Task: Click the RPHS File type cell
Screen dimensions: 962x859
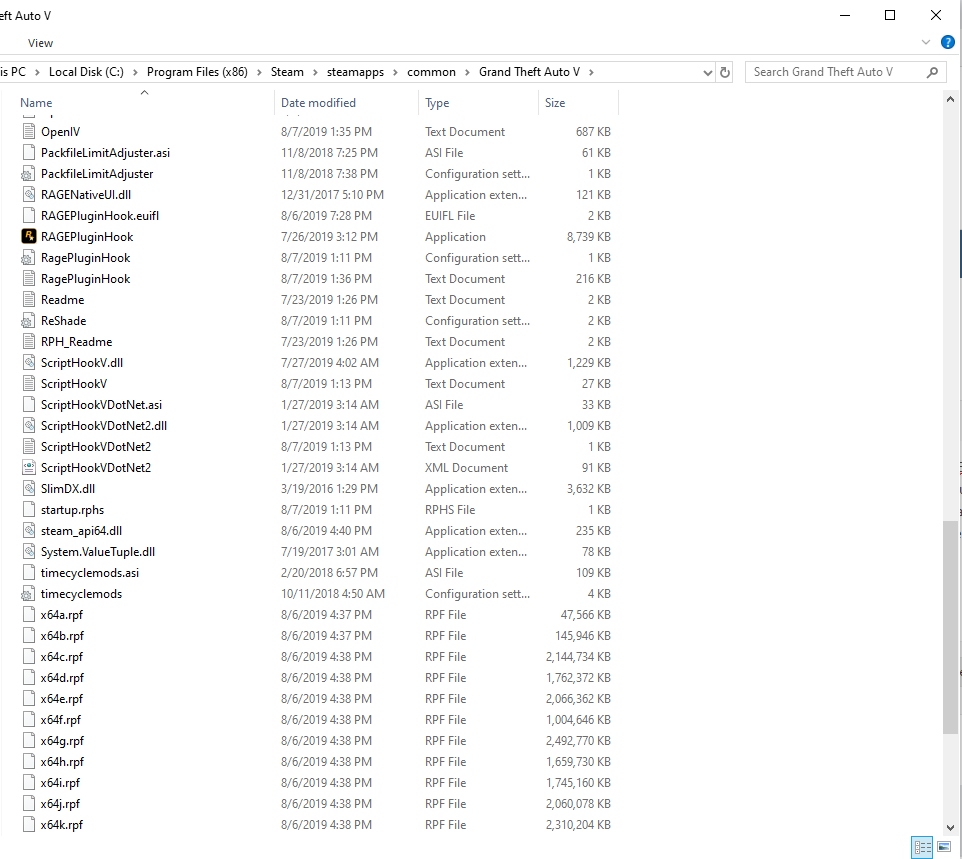Action: (450, 509)
